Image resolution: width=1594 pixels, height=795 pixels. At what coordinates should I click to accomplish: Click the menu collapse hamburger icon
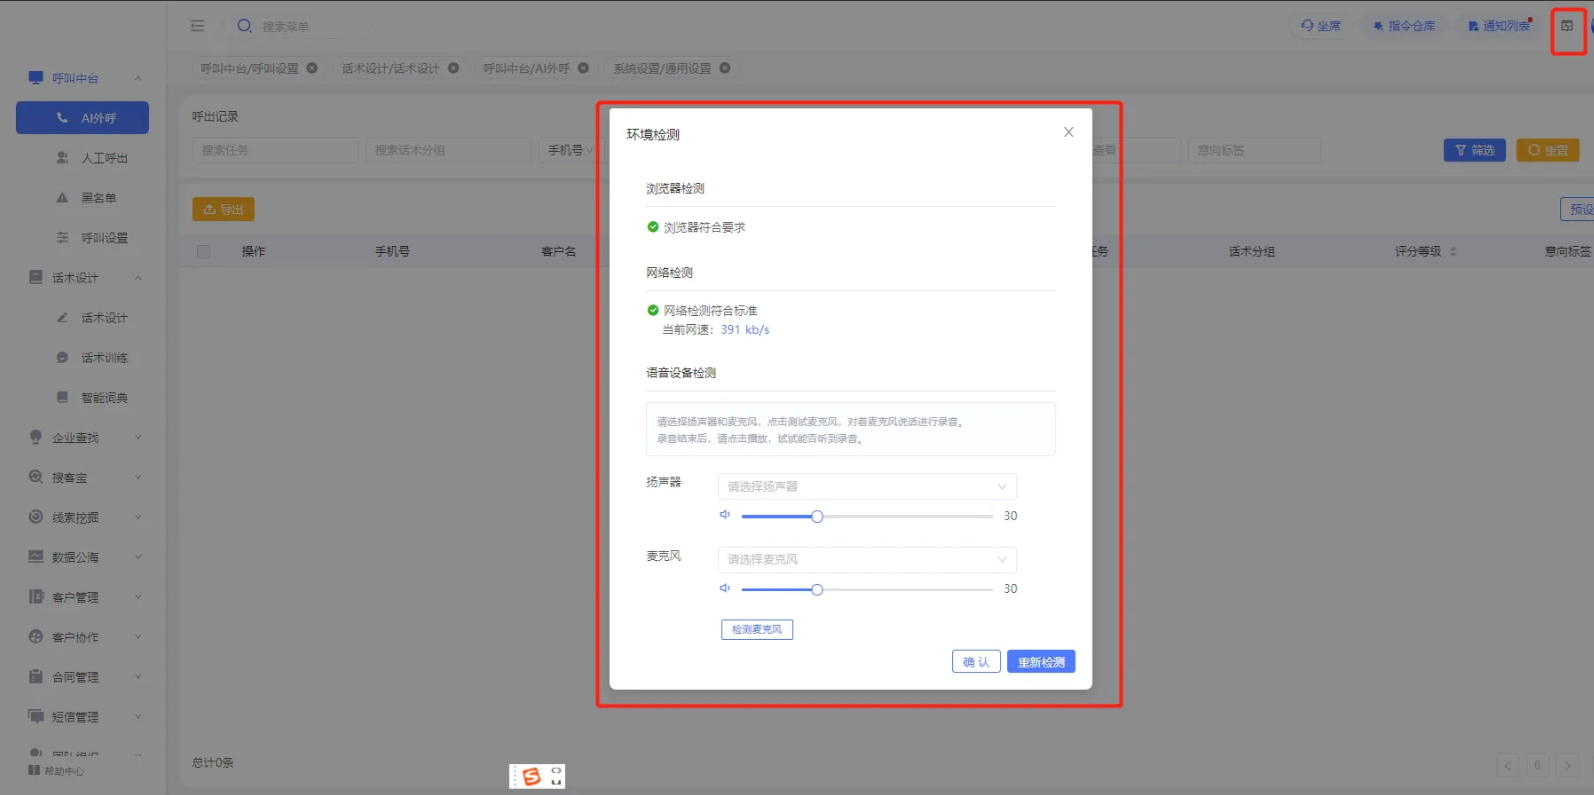pyautogui.click(x=197, y=26)
